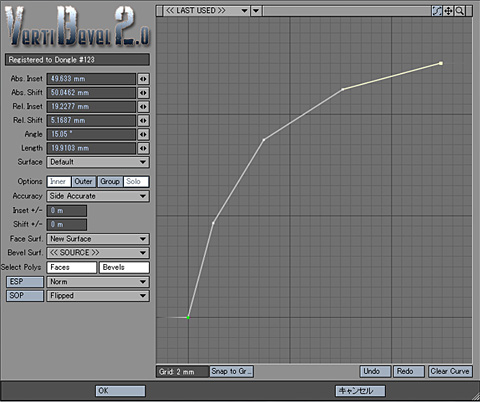This screenshot has width=480, height=402.
Task: Open the ESP Norm dropdown
Action: pyautogui.click(x=98, y=282)
